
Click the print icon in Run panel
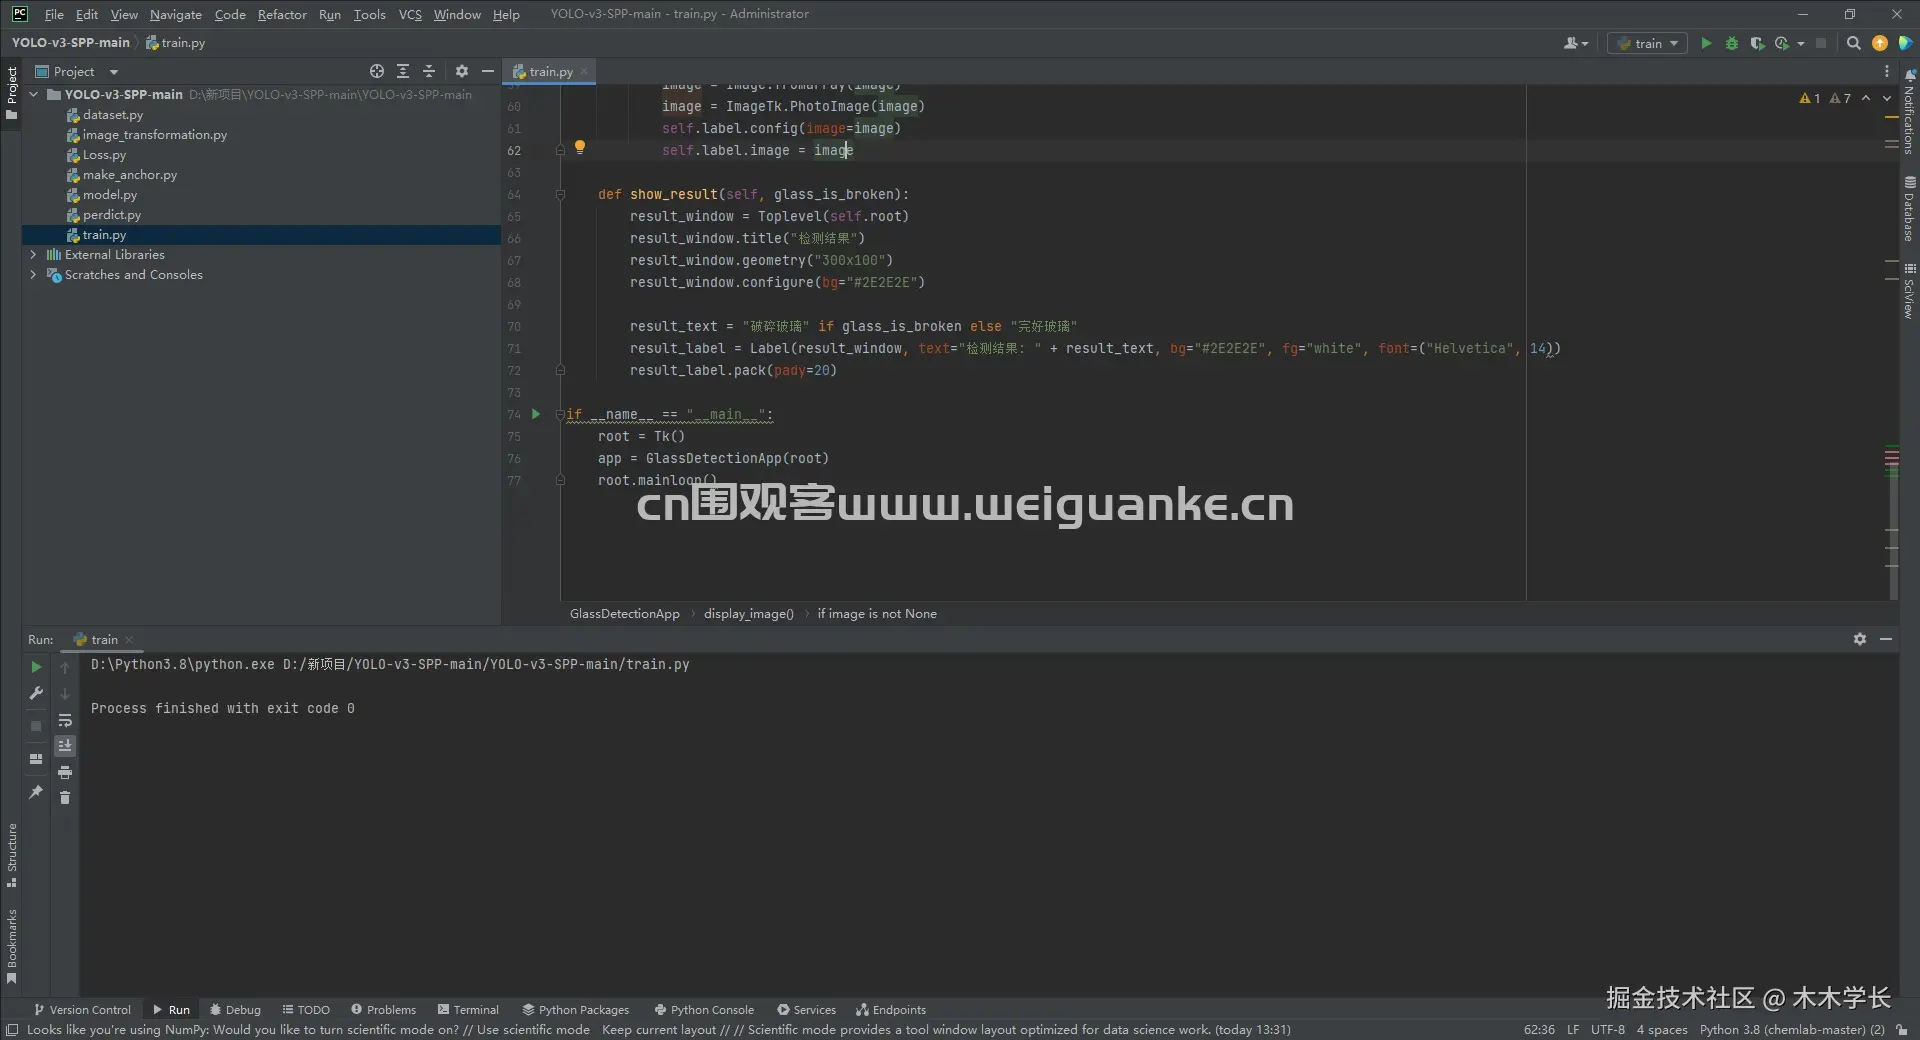(65, 772)
